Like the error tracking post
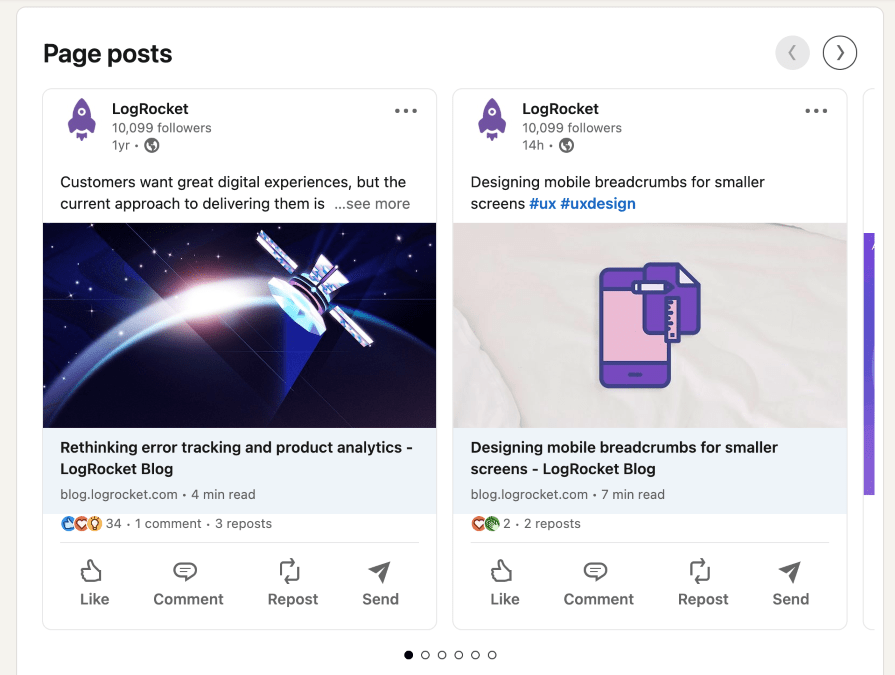Viewport: 895px width, 675px height. [x=94, y=583]
